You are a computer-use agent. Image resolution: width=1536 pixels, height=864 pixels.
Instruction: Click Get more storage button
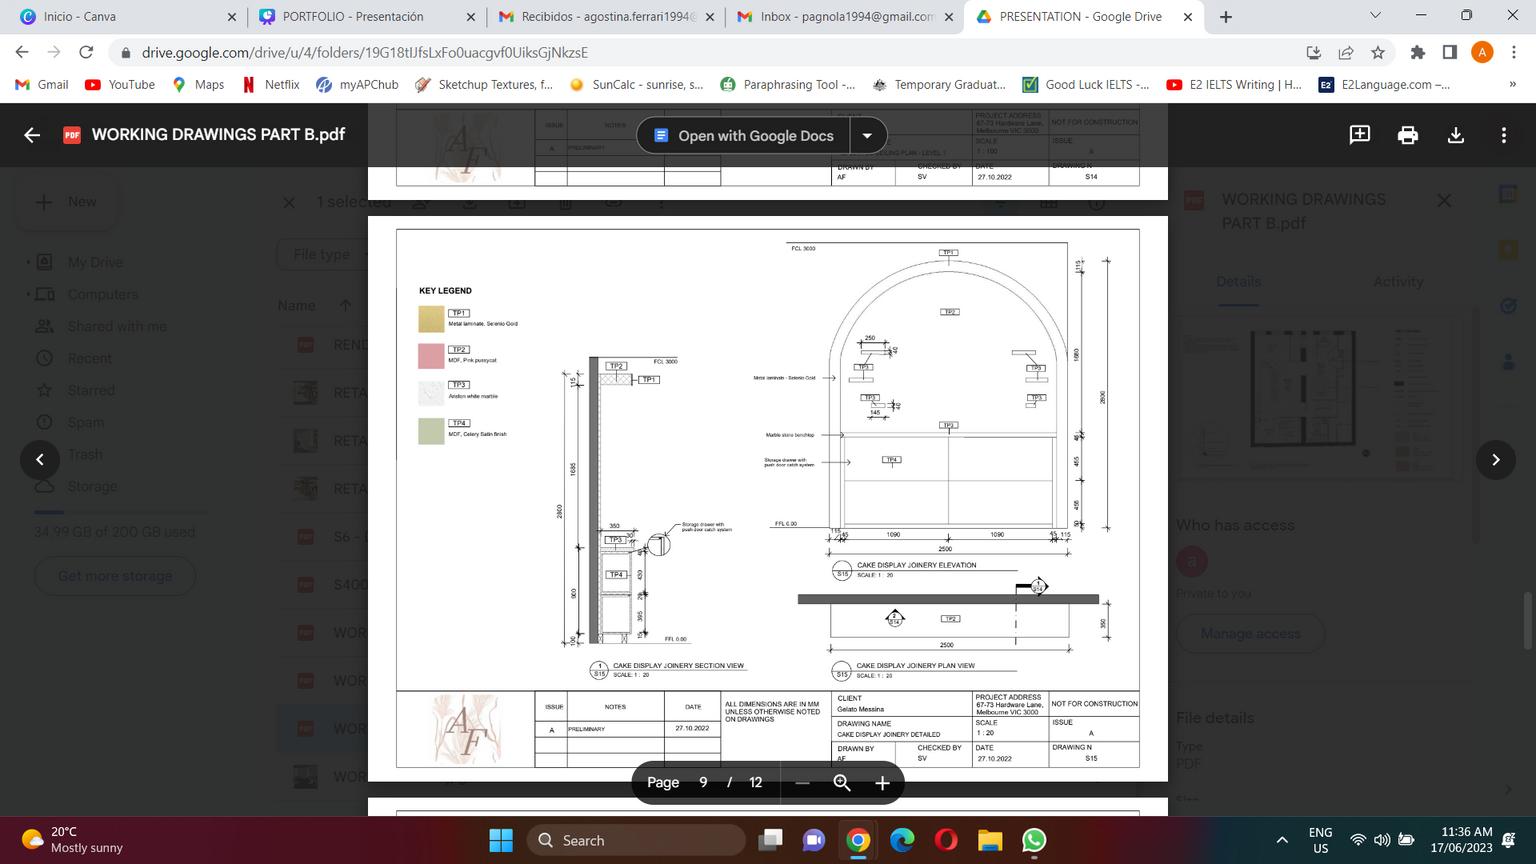click(x=115, y=576)
